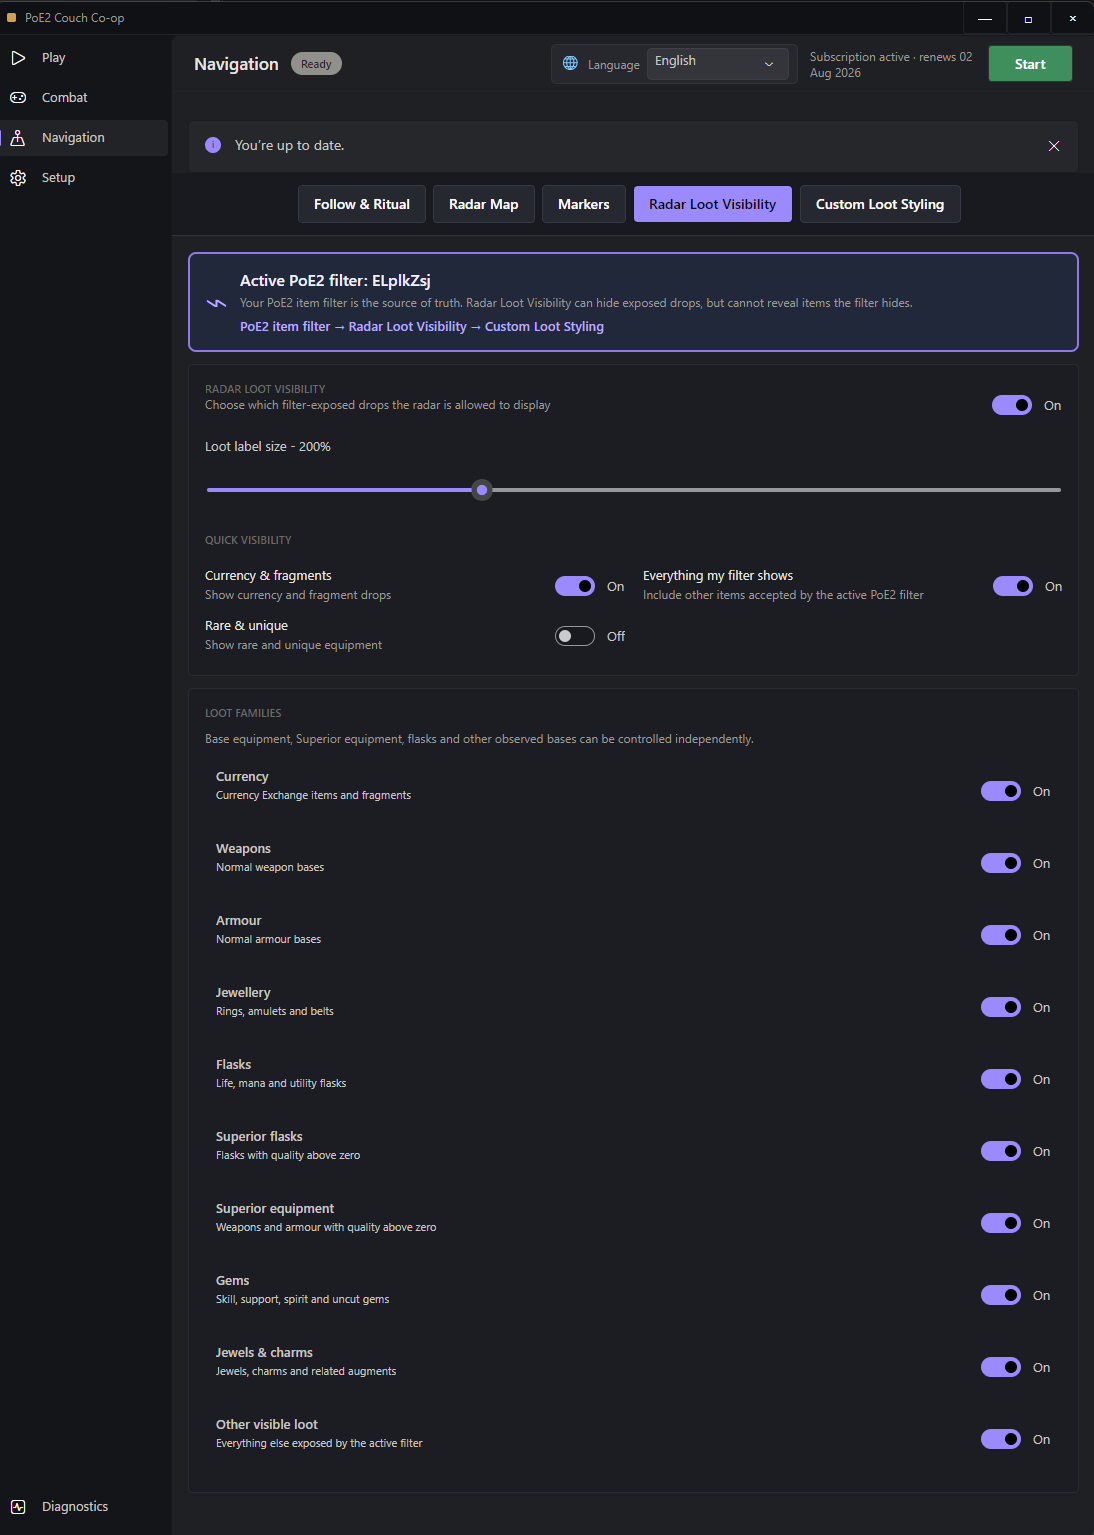This screenshot has width=1094, height=1535.
Task: Select the Radar Loot Visibility tab
Action: (713, 204)
